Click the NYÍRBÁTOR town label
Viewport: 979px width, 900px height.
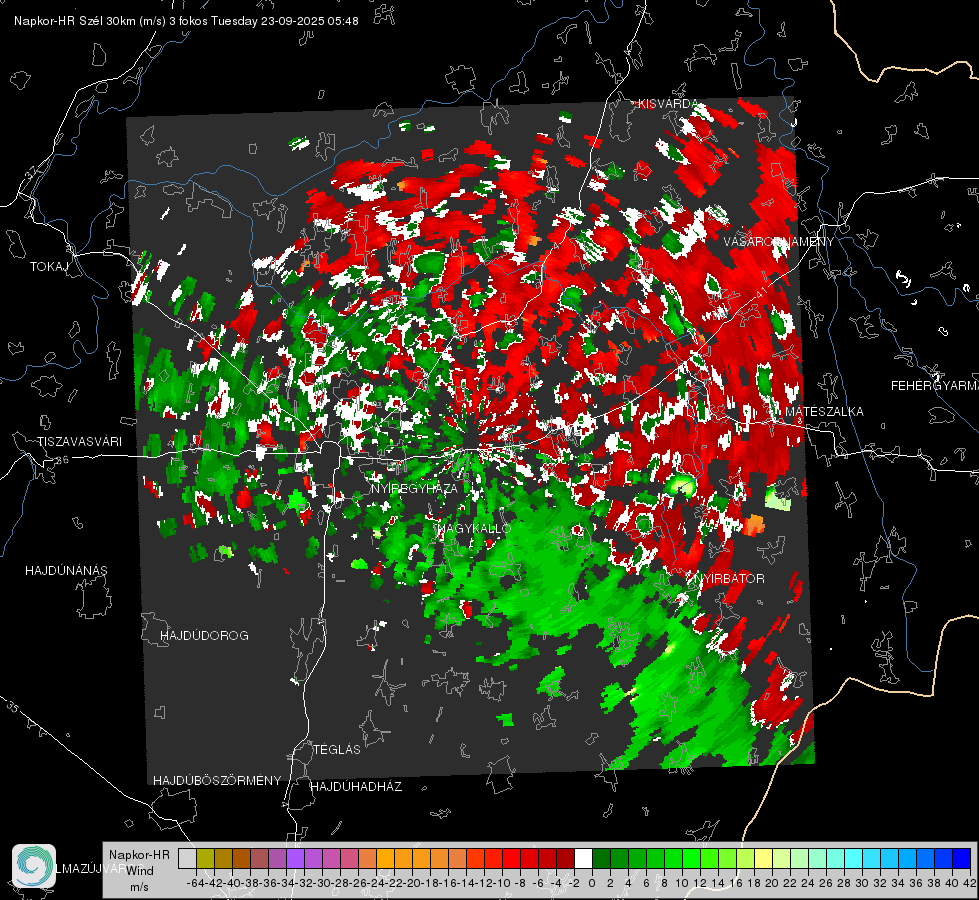coord(728,578)
